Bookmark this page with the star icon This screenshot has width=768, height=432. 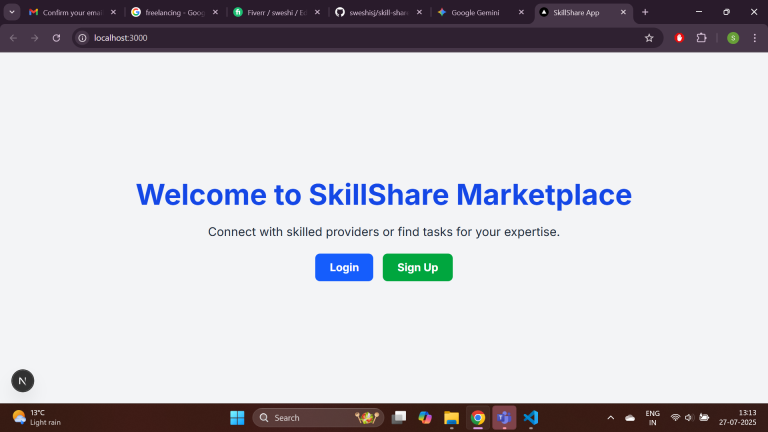[649, 38]
